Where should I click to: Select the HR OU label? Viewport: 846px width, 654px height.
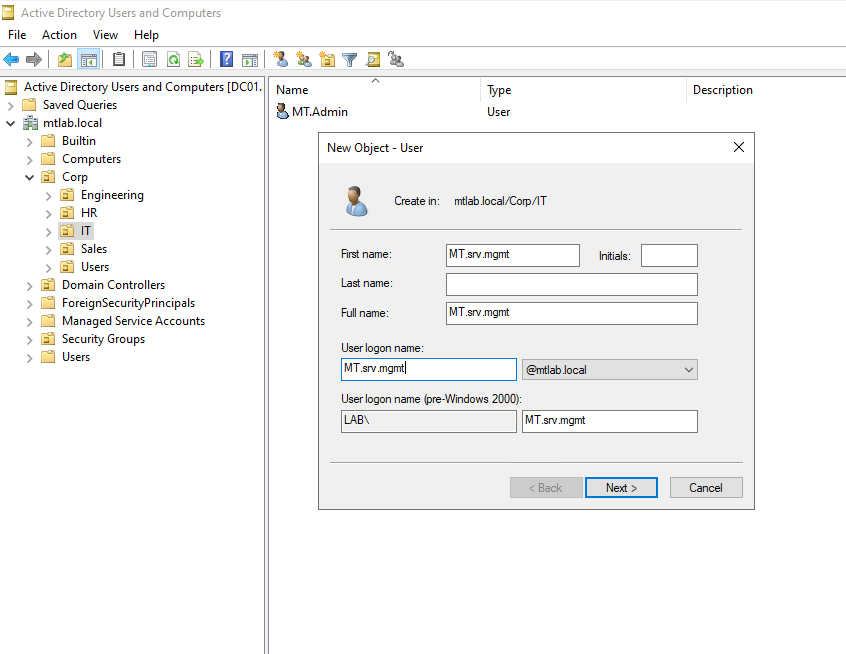pos(88,213)
